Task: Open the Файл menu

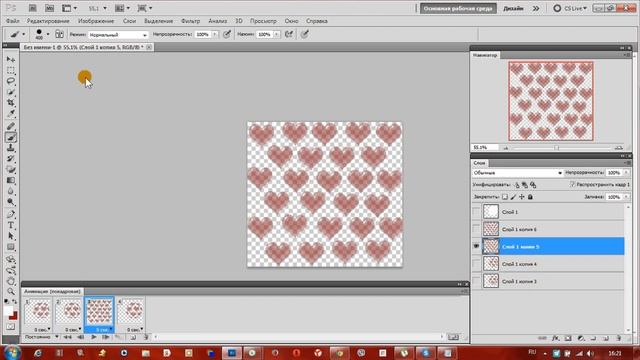Action: 13,21
